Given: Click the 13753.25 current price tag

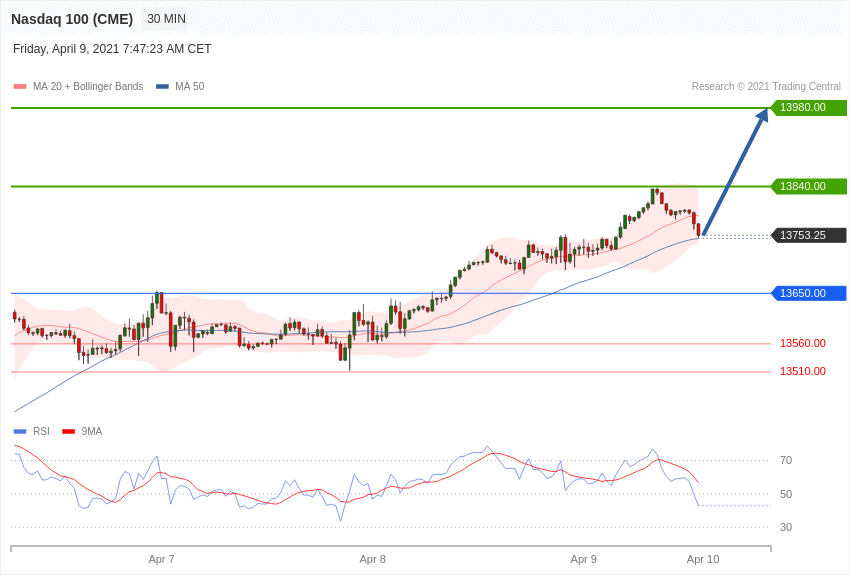Looking at the screenshot, I should (808, 235).
